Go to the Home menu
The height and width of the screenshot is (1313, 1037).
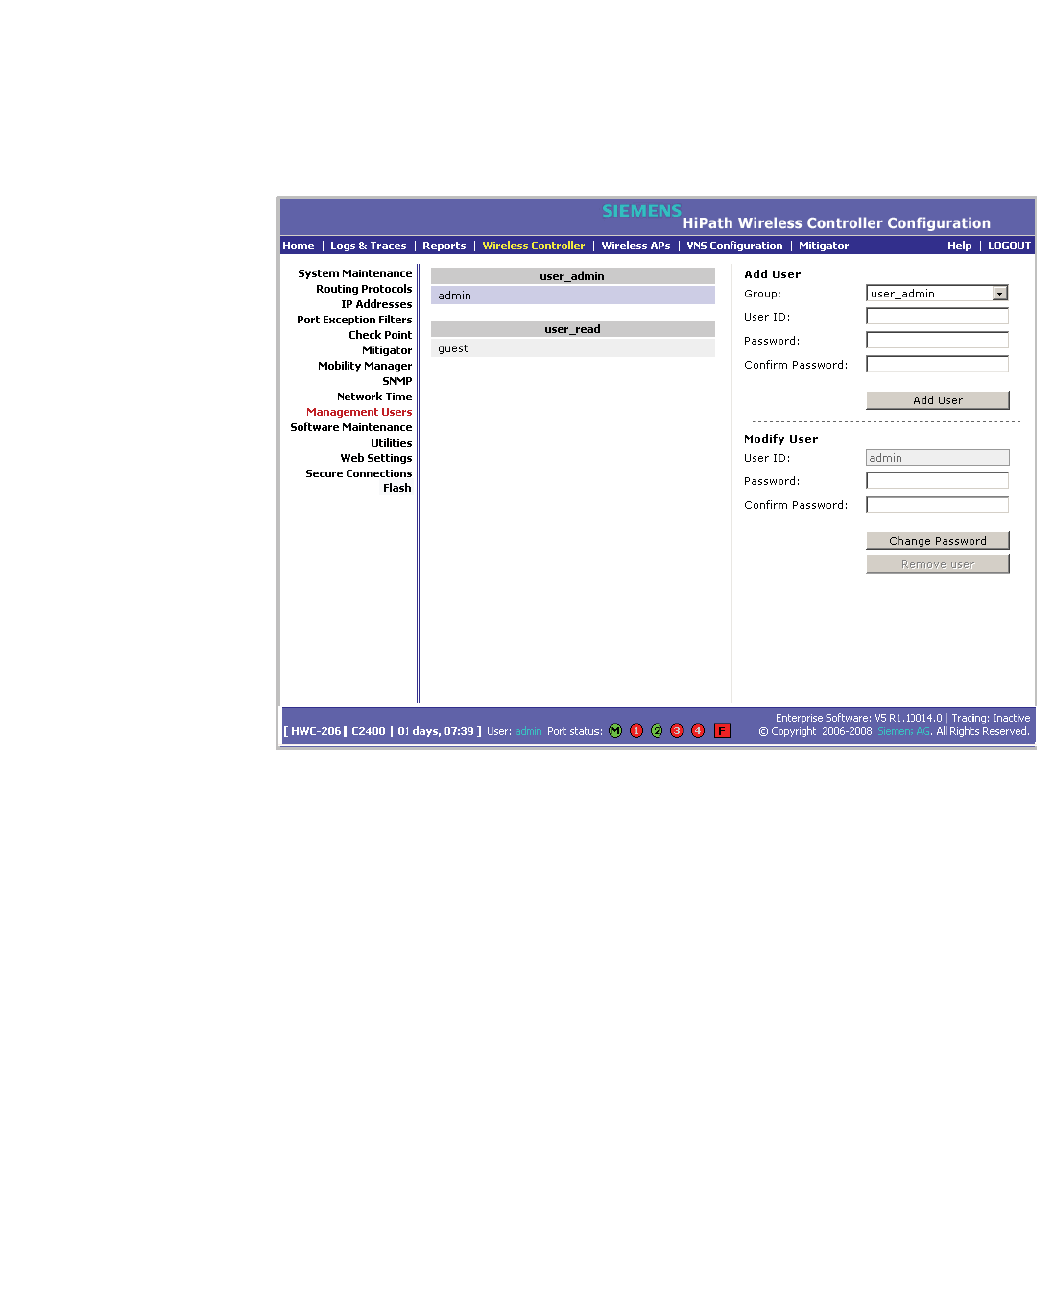point(298,246)
